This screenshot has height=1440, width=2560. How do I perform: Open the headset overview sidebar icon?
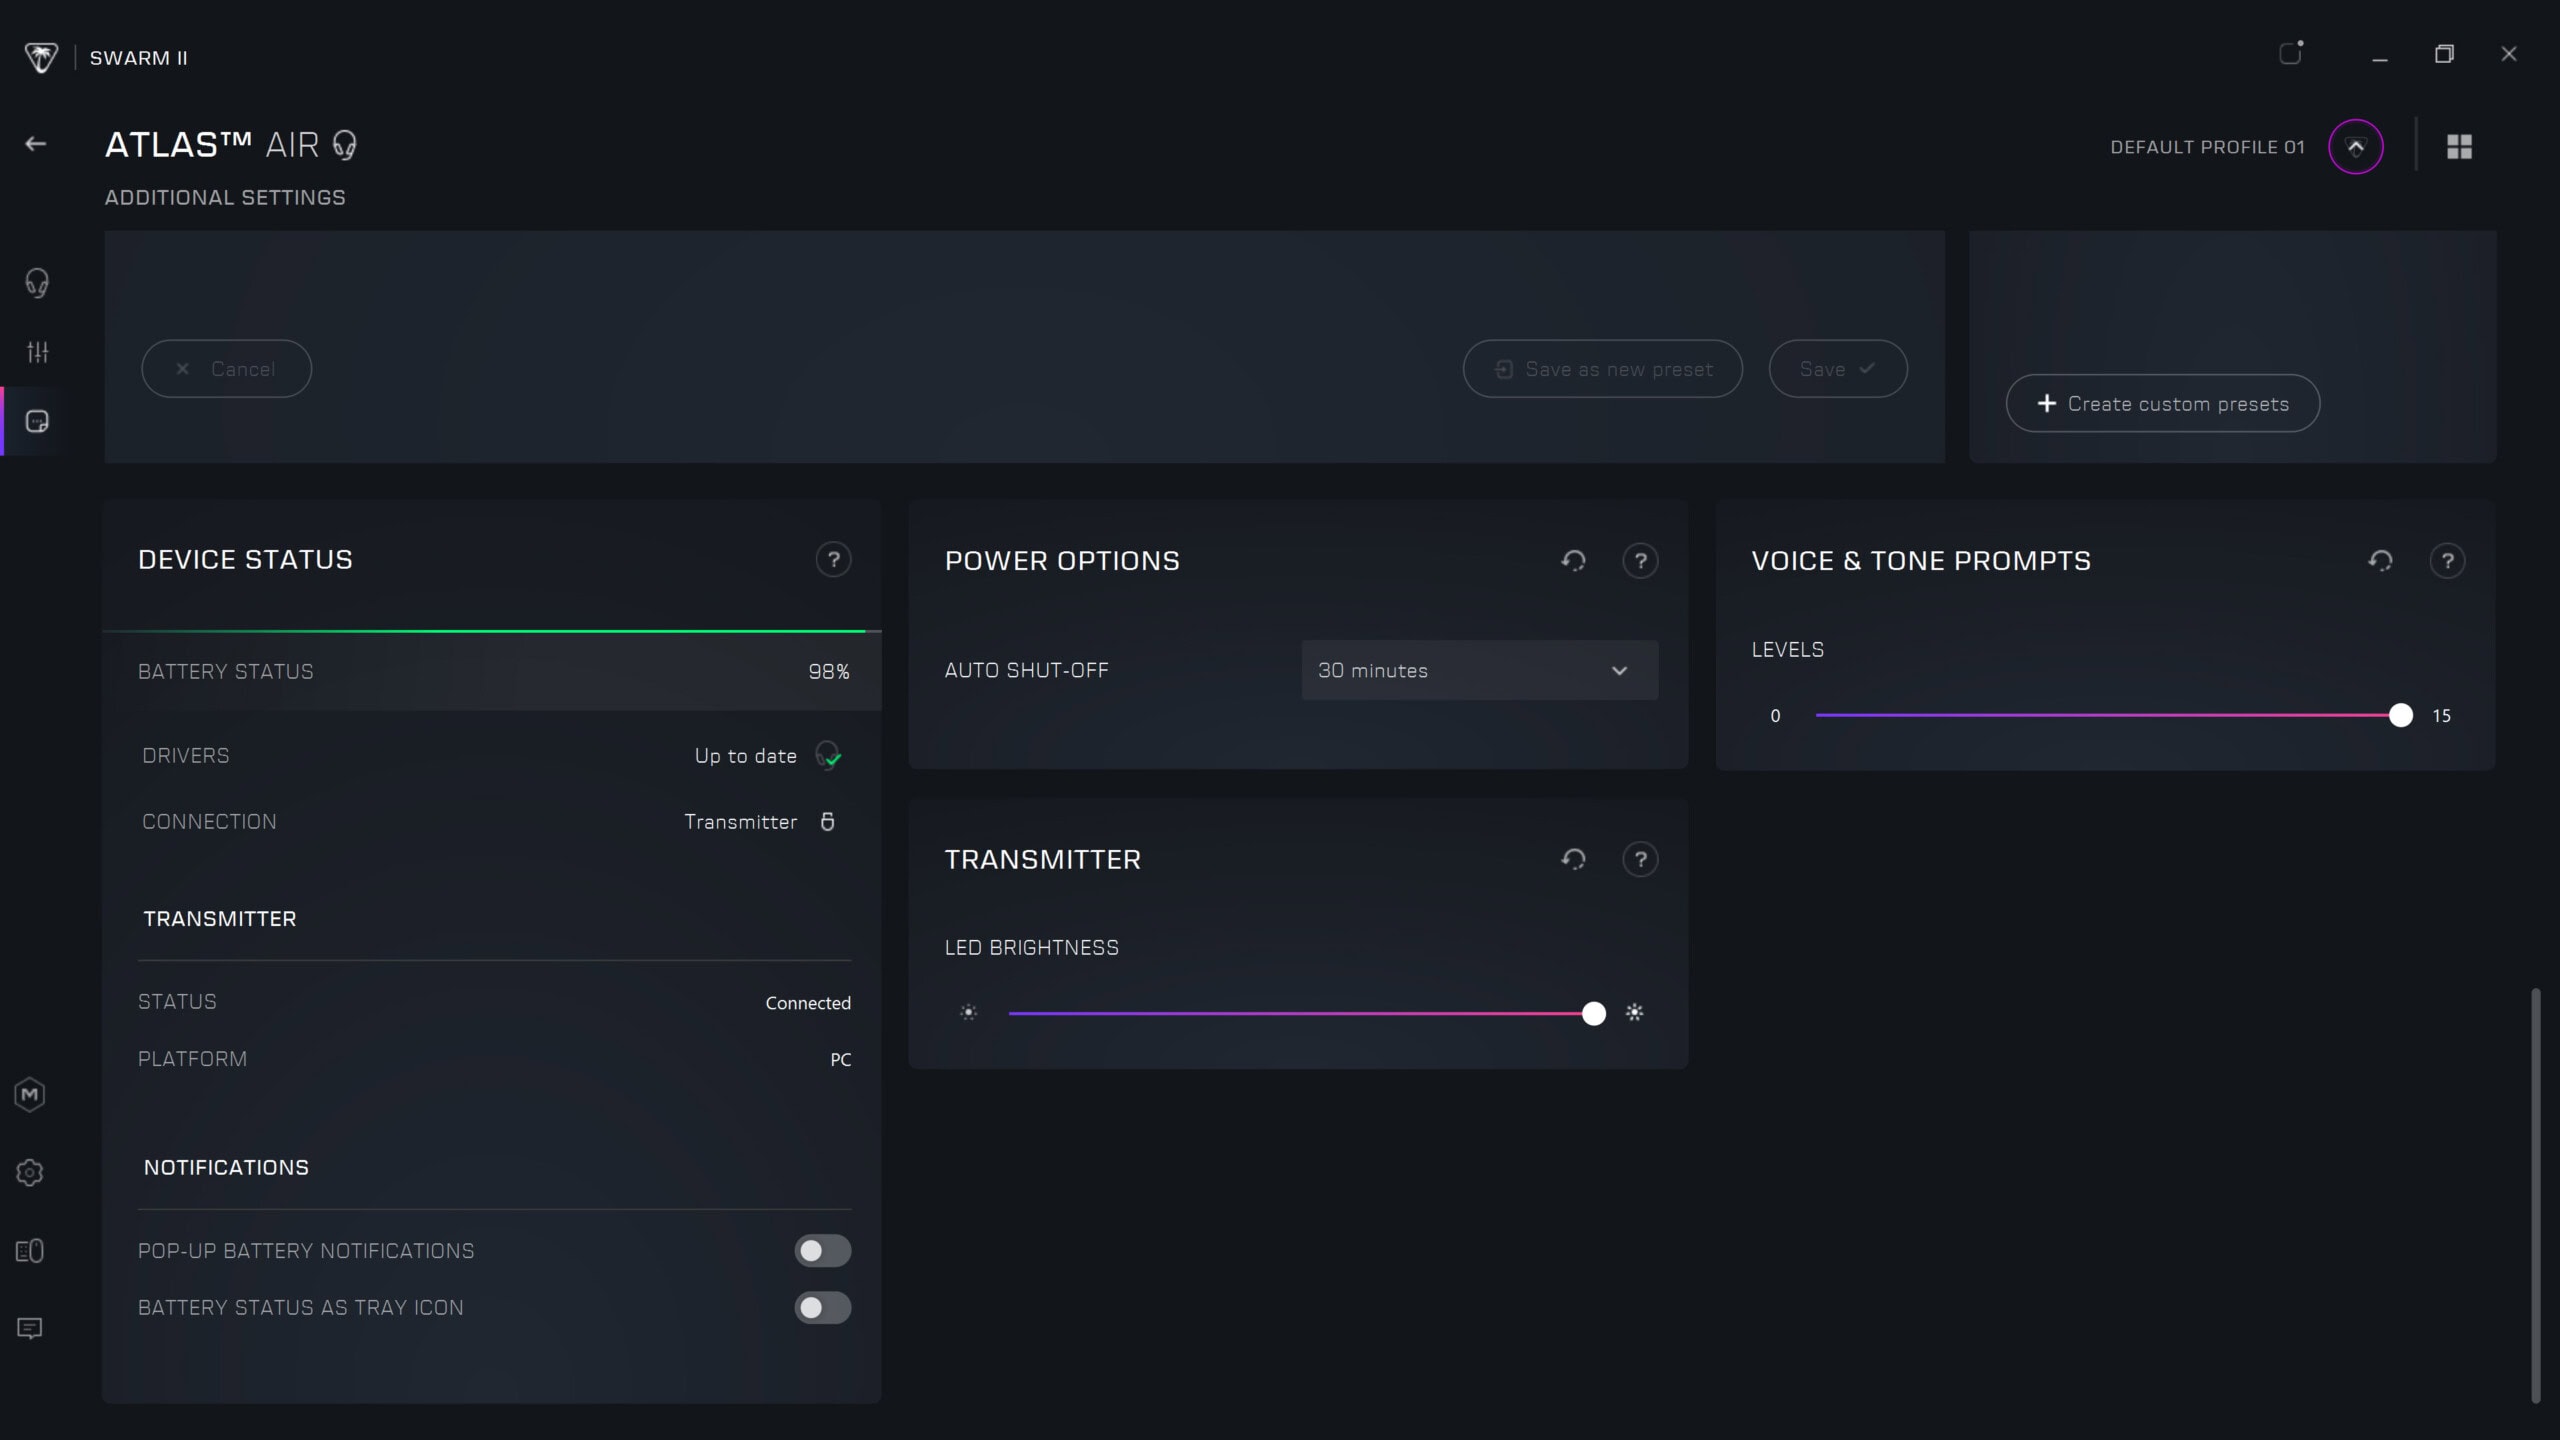pyautogui.click(x=37, y=283)
